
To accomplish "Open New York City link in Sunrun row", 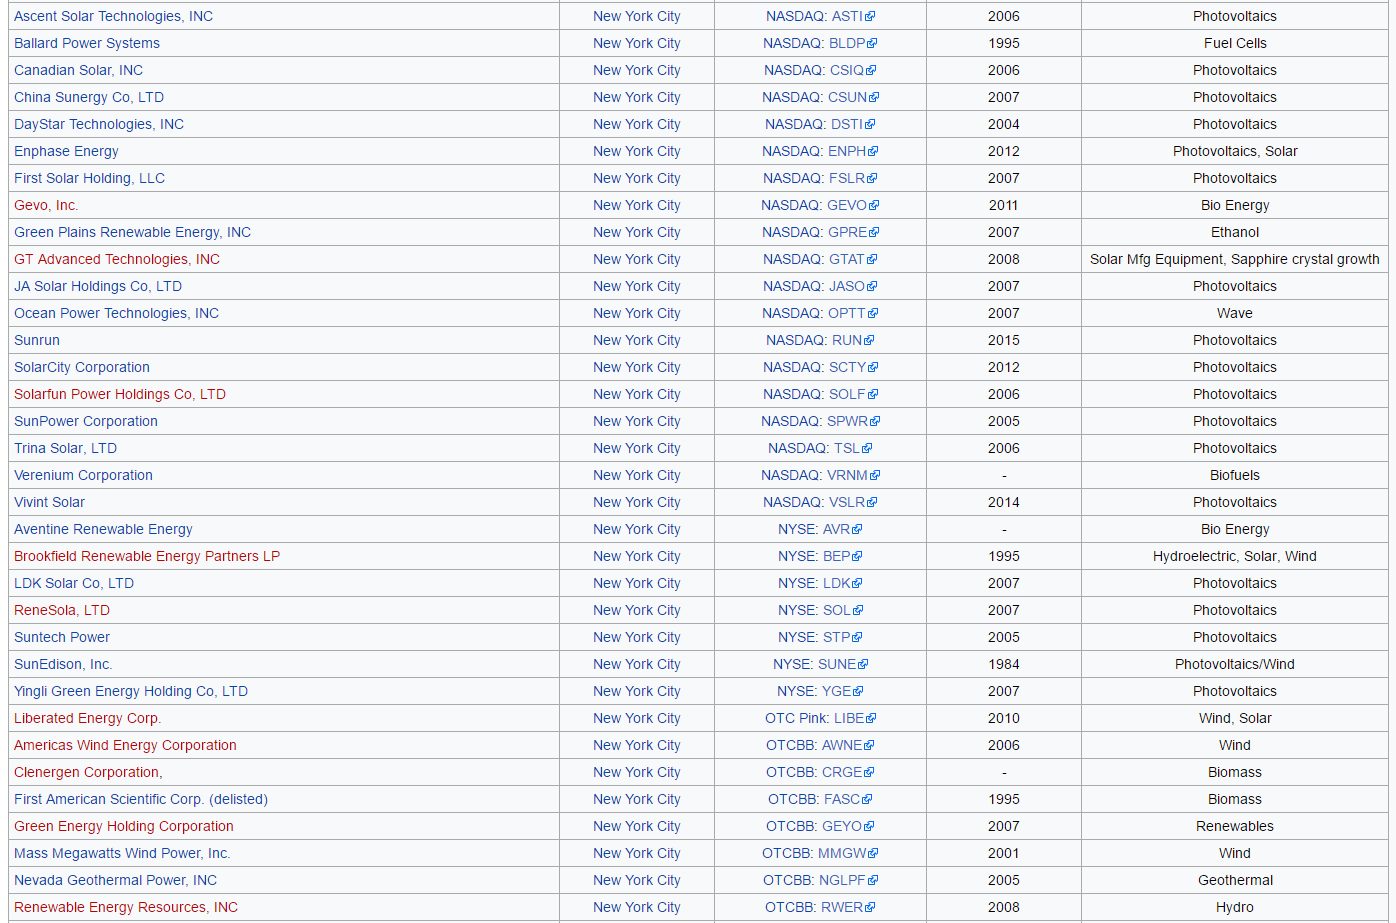I will pos(637,340).
